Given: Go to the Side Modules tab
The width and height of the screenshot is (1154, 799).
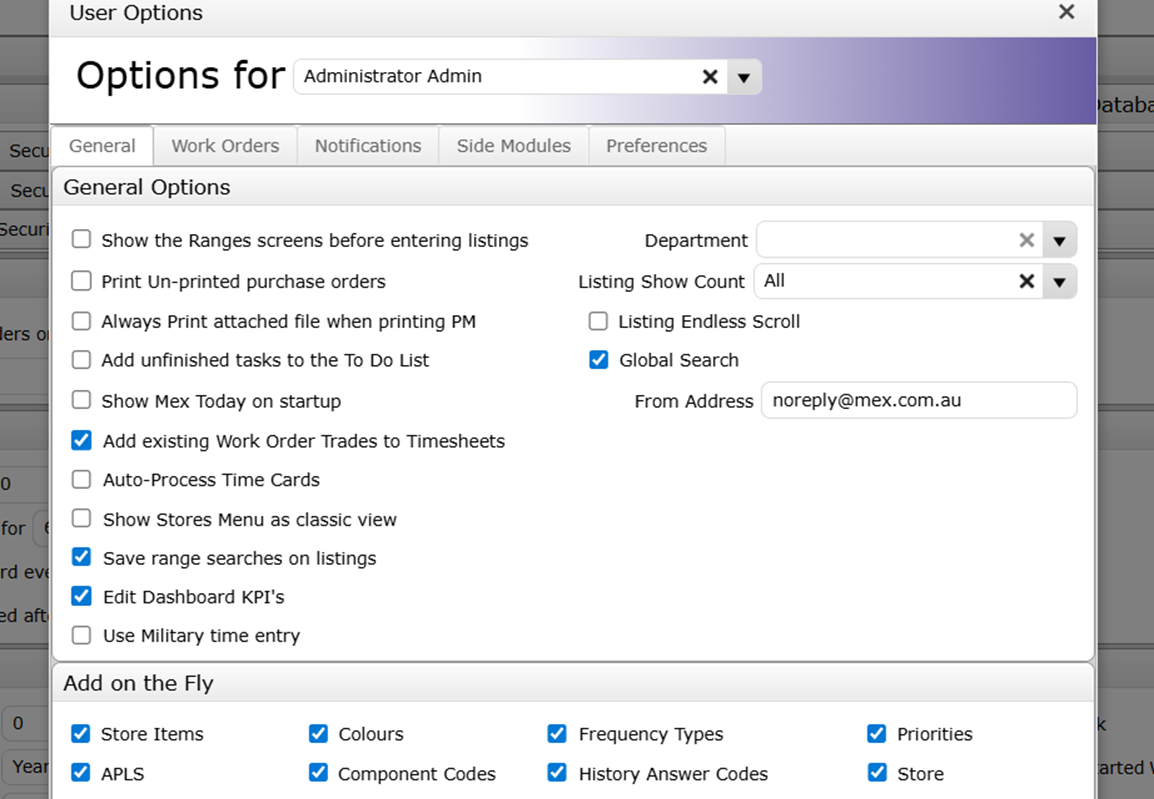Looking at the screenshot, I should pos(514,146).
